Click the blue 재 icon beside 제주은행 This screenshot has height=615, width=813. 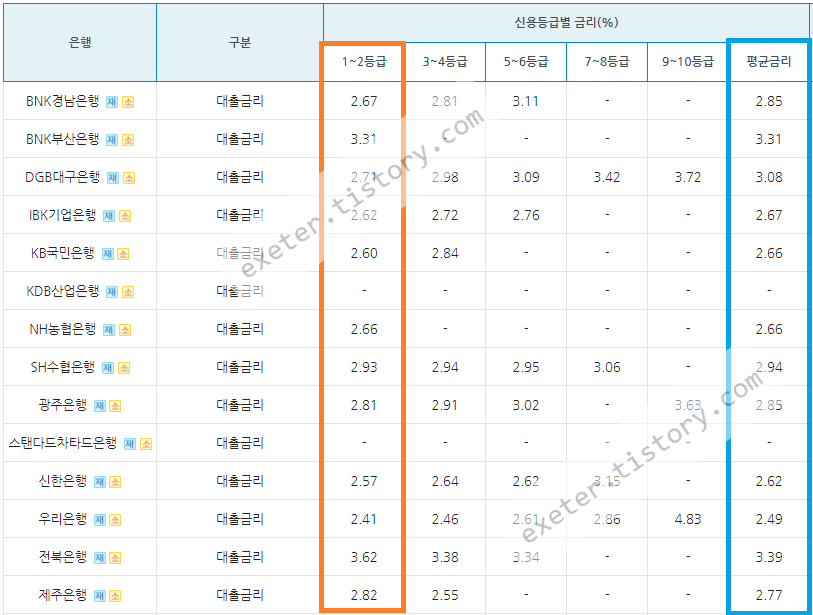coord(100,596)
